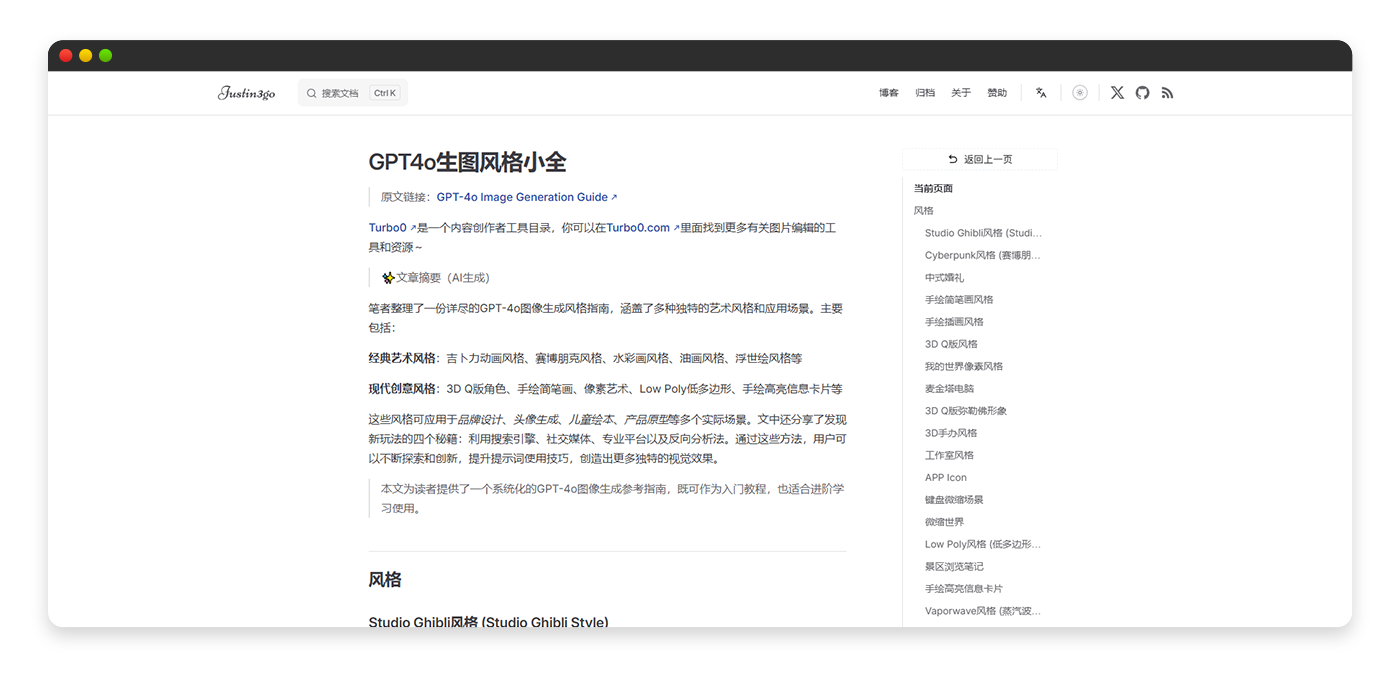1400x700 pixels.
Task: Click the 当前页面 outline heading
Action: (x=933, y=189)
